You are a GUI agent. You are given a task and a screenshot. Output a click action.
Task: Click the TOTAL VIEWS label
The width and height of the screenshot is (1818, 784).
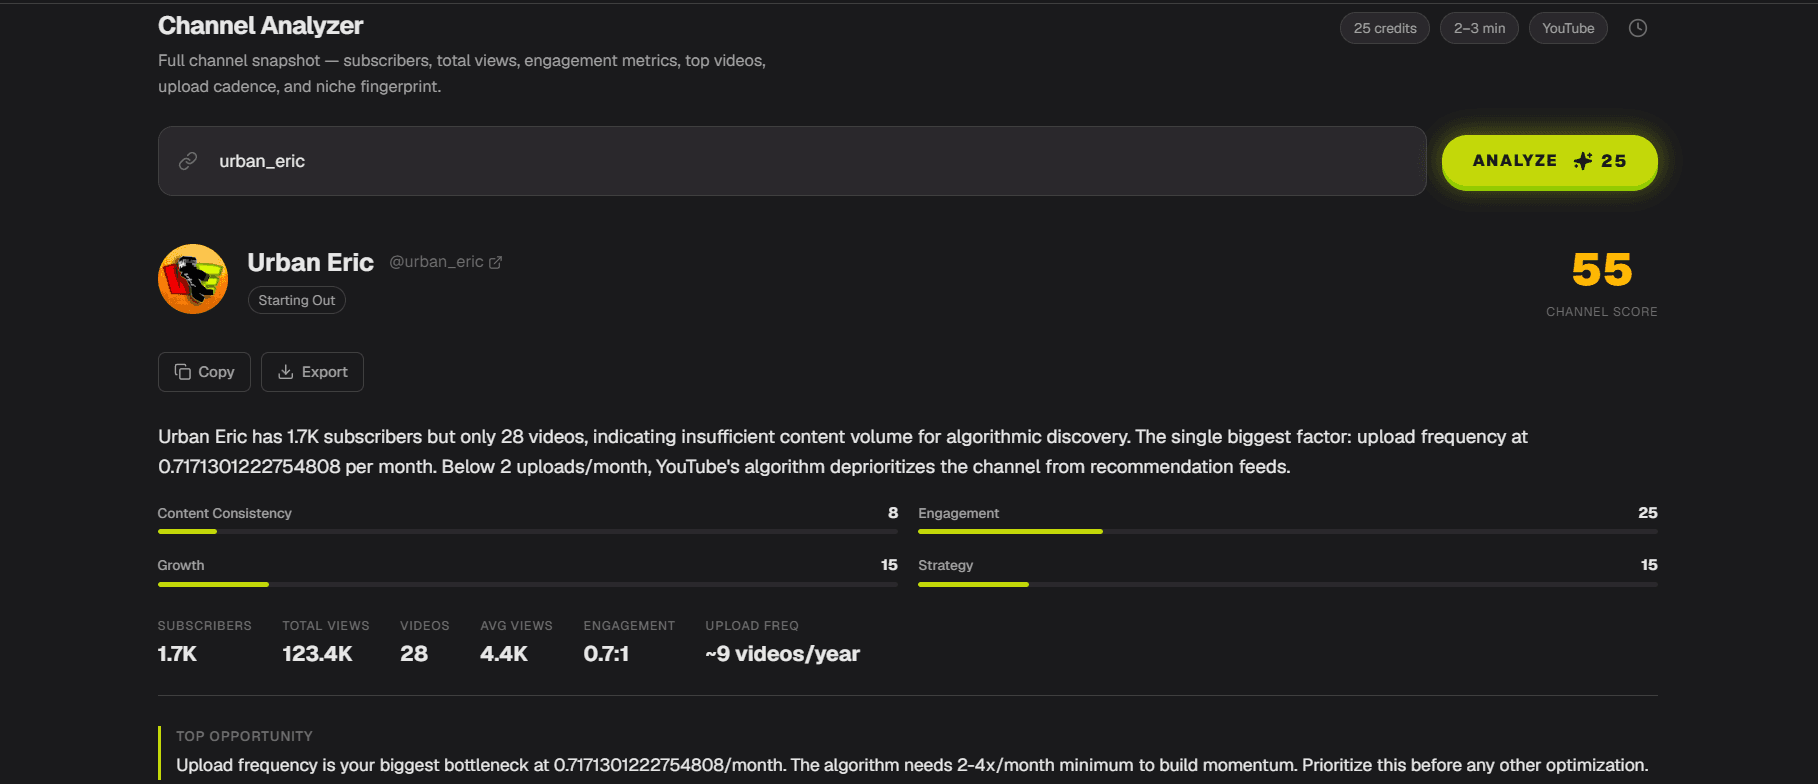[326, 626]
